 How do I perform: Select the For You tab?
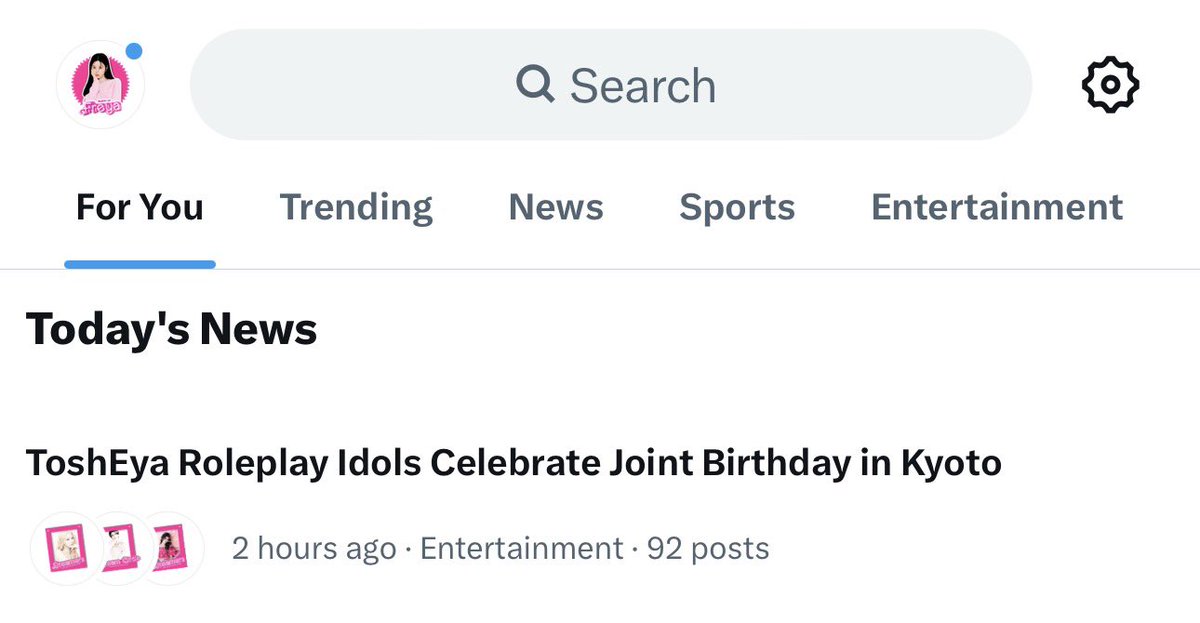pos(140,207)
